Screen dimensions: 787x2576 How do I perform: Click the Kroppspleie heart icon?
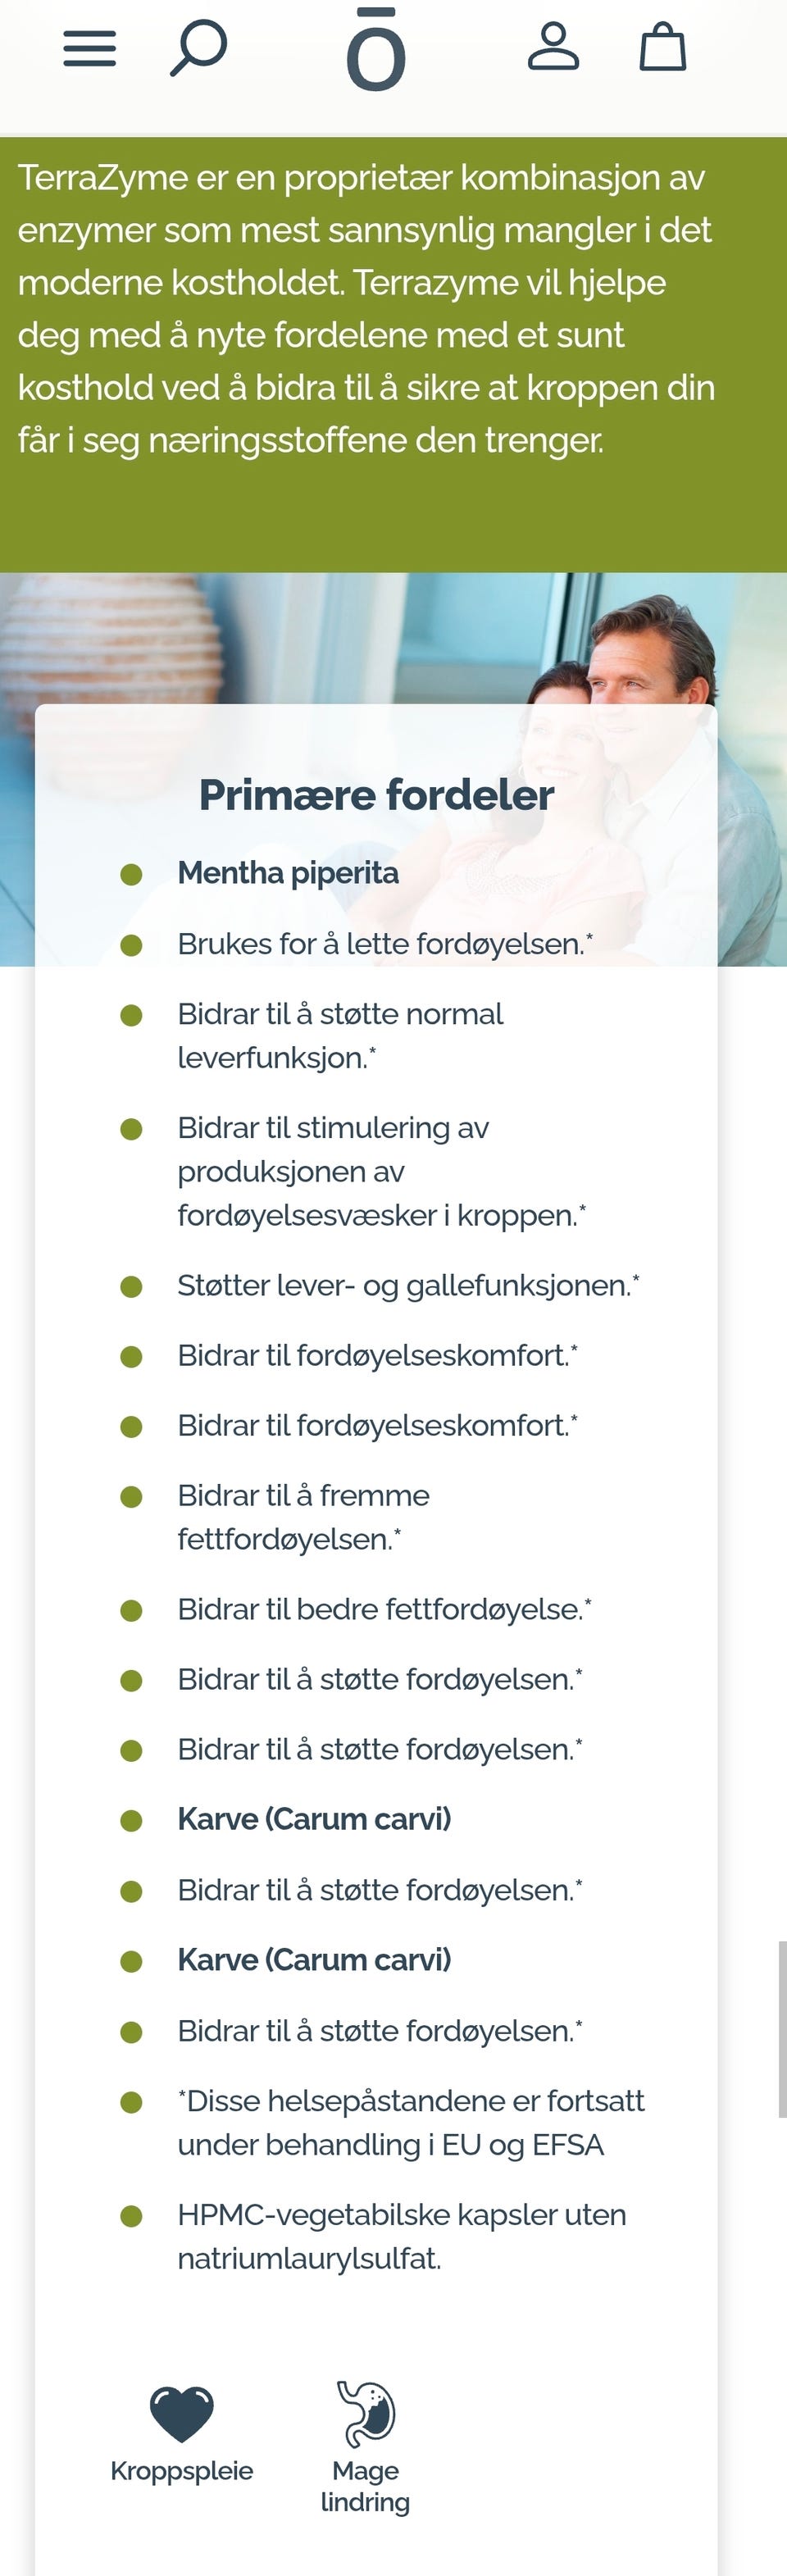click(x=181, y=2413)
